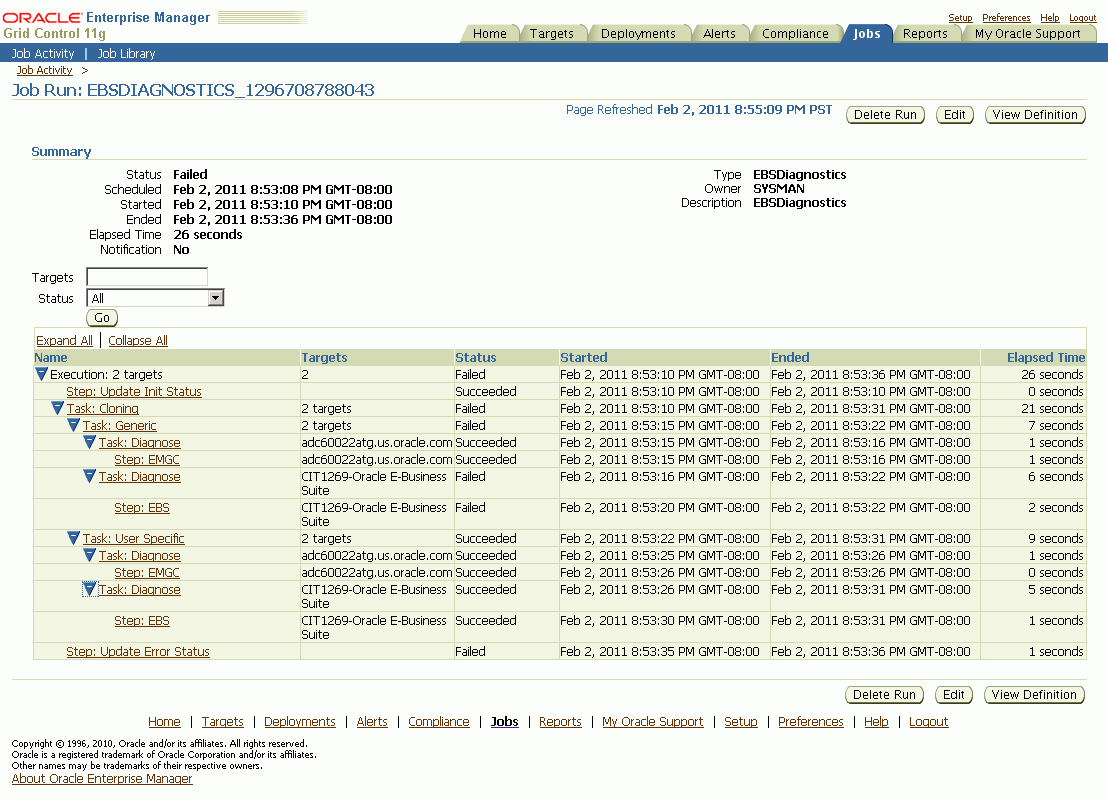This screenshot has height=799, width=1108.
Task: Focus the Targets filter text field
Action: (147, 277)
